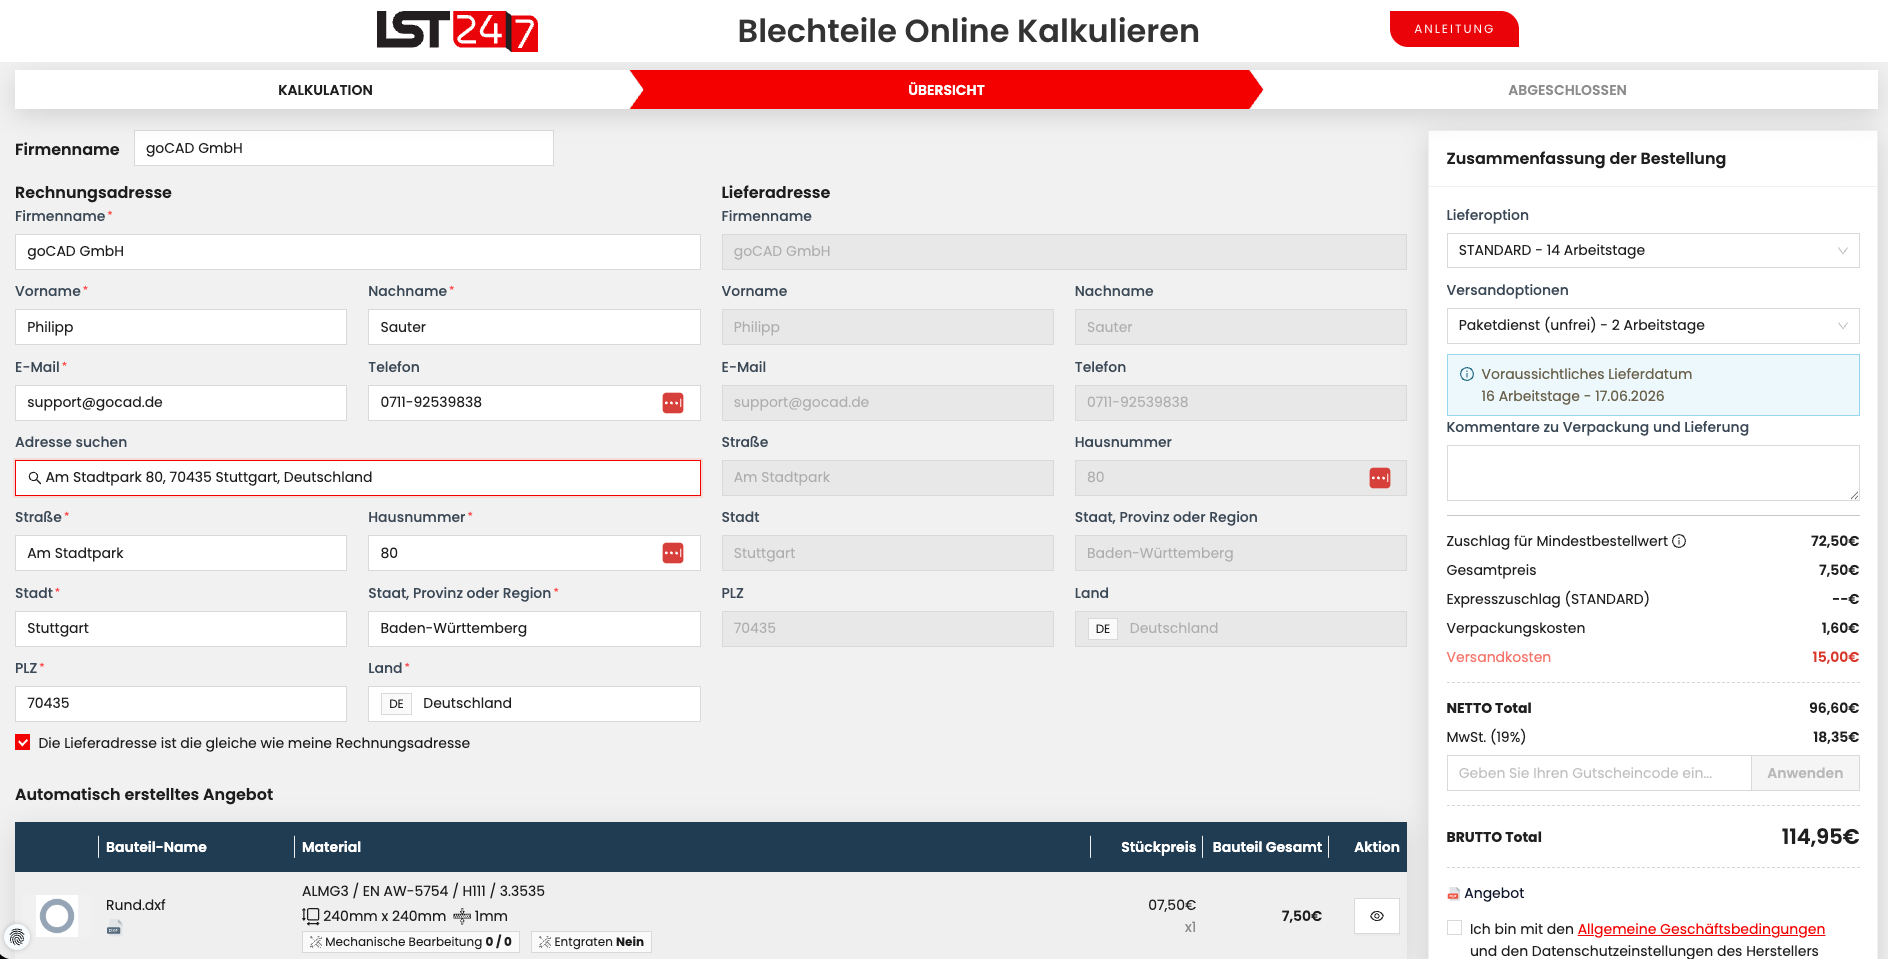The width and height of the screenshot is (1888, 959).
Task: Click the Stückpreis column header
Action: coord(1158,847)
